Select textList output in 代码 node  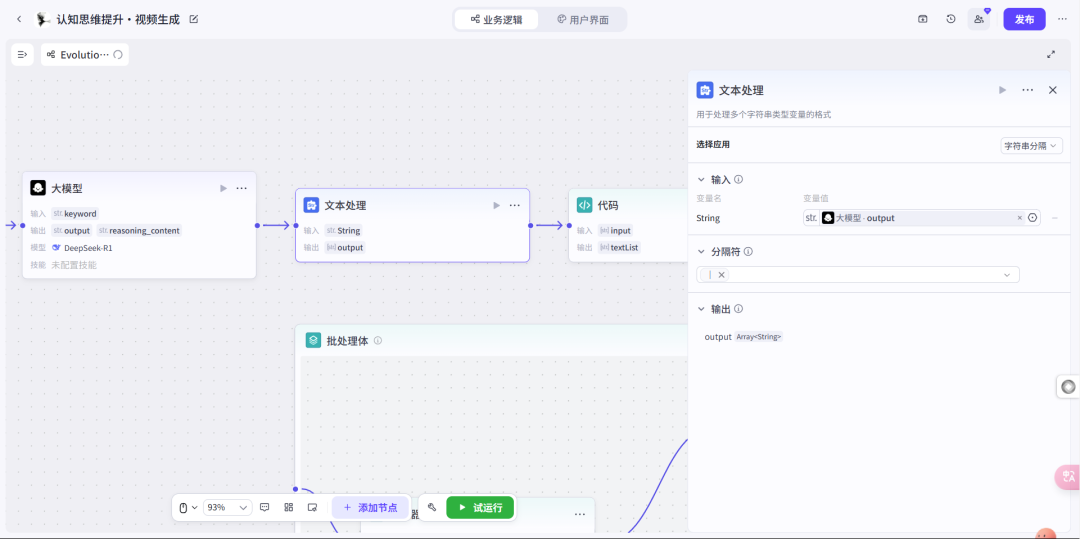point(620,248)
